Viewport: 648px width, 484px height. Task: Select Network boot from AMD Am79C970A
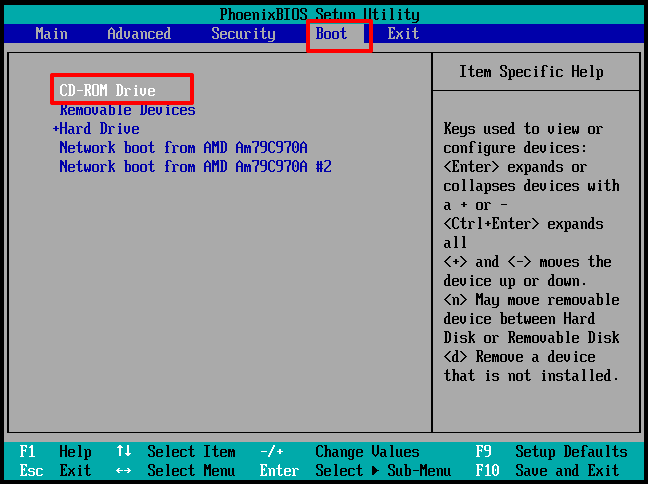tap(183, 148)
